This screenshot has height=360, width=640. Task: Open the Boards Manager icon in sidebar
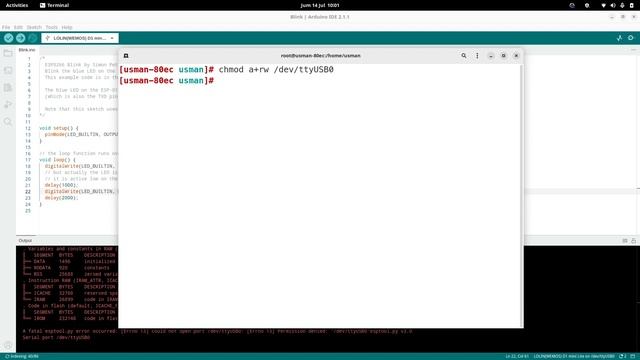pos(8,71)
